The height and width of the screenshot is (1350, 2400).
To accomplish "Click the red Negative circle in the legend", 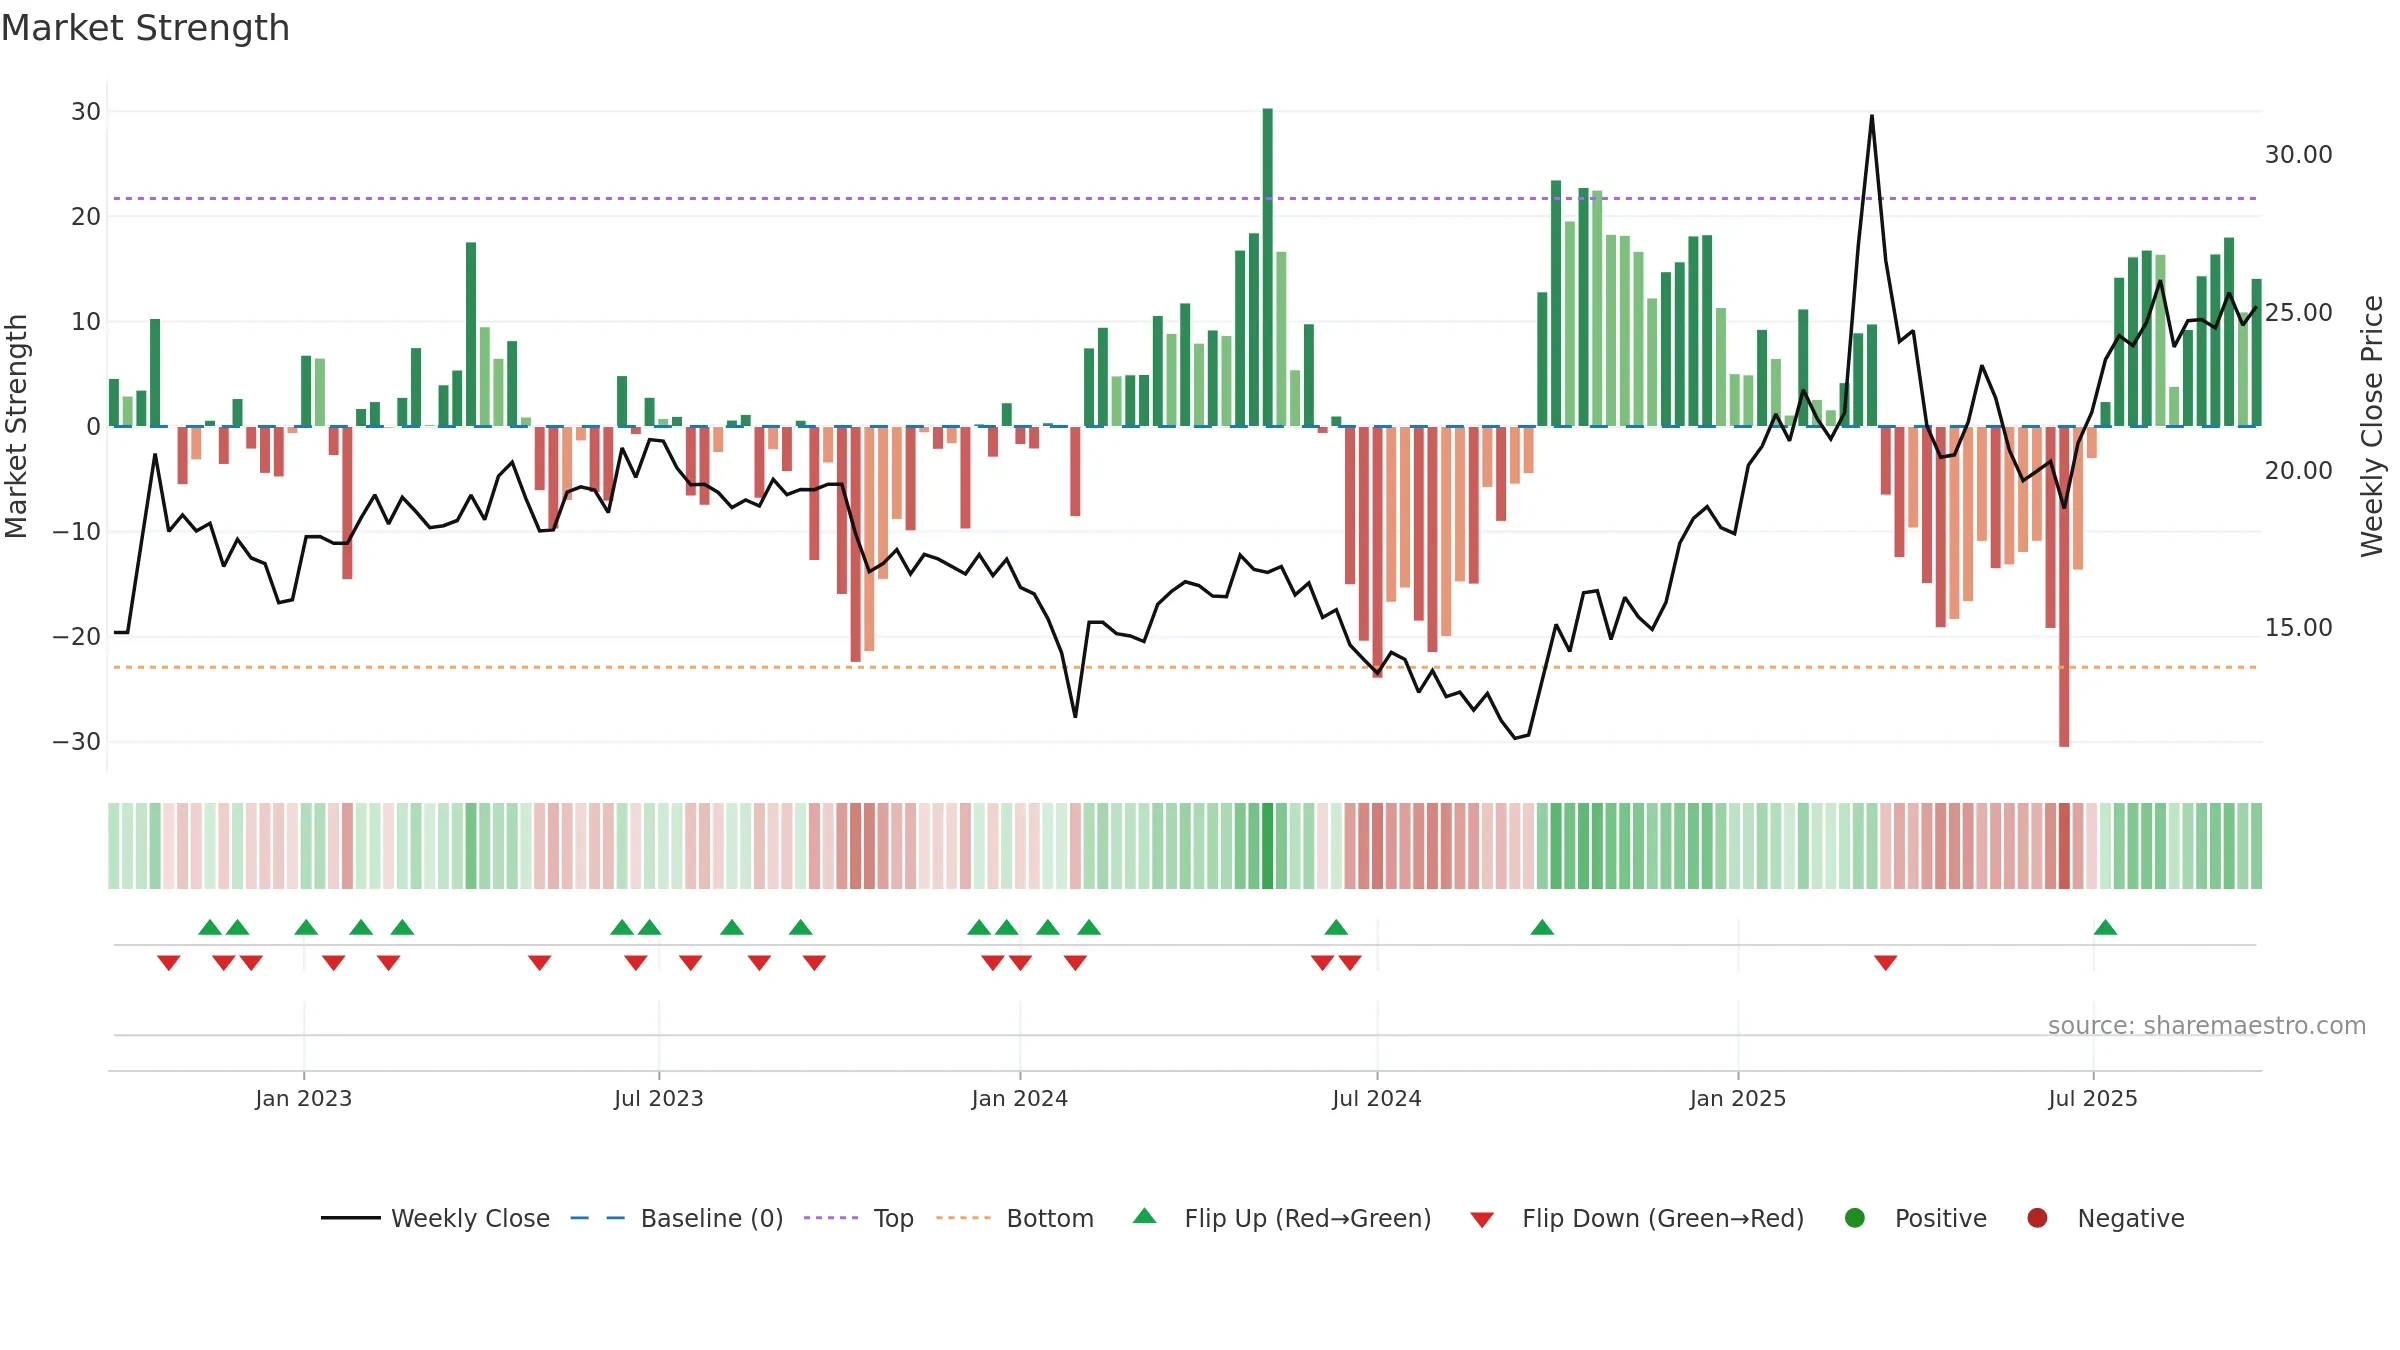I will click(2037, 1218).
